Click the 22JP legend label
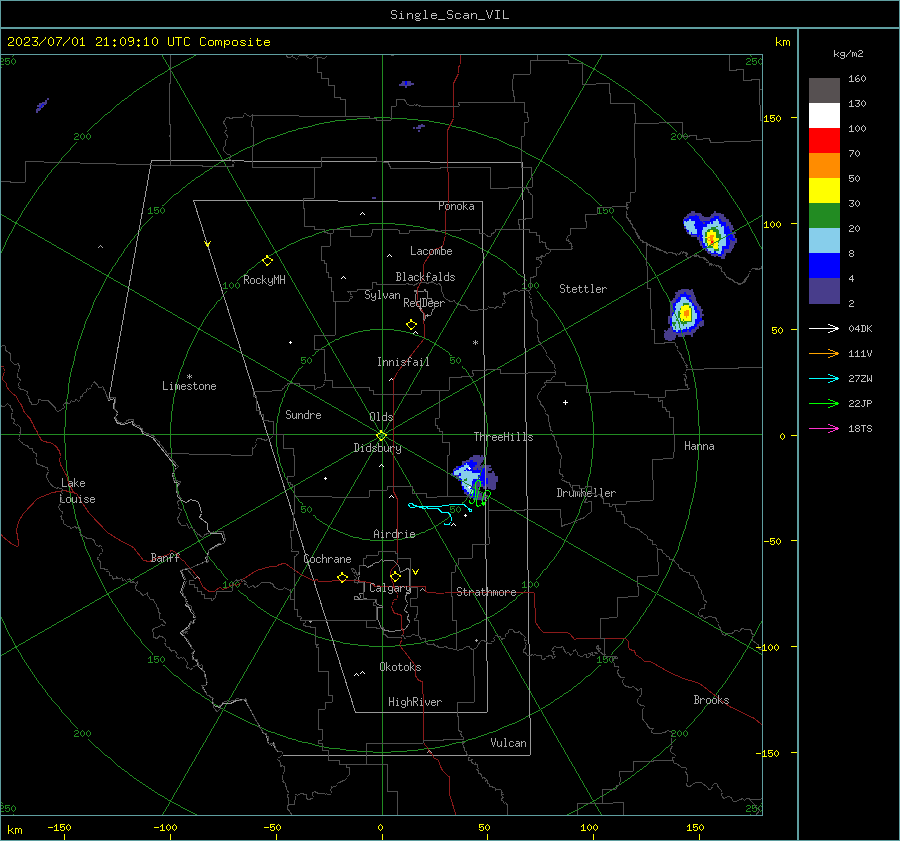Screen dimensions: 900x841 [860, 404]
